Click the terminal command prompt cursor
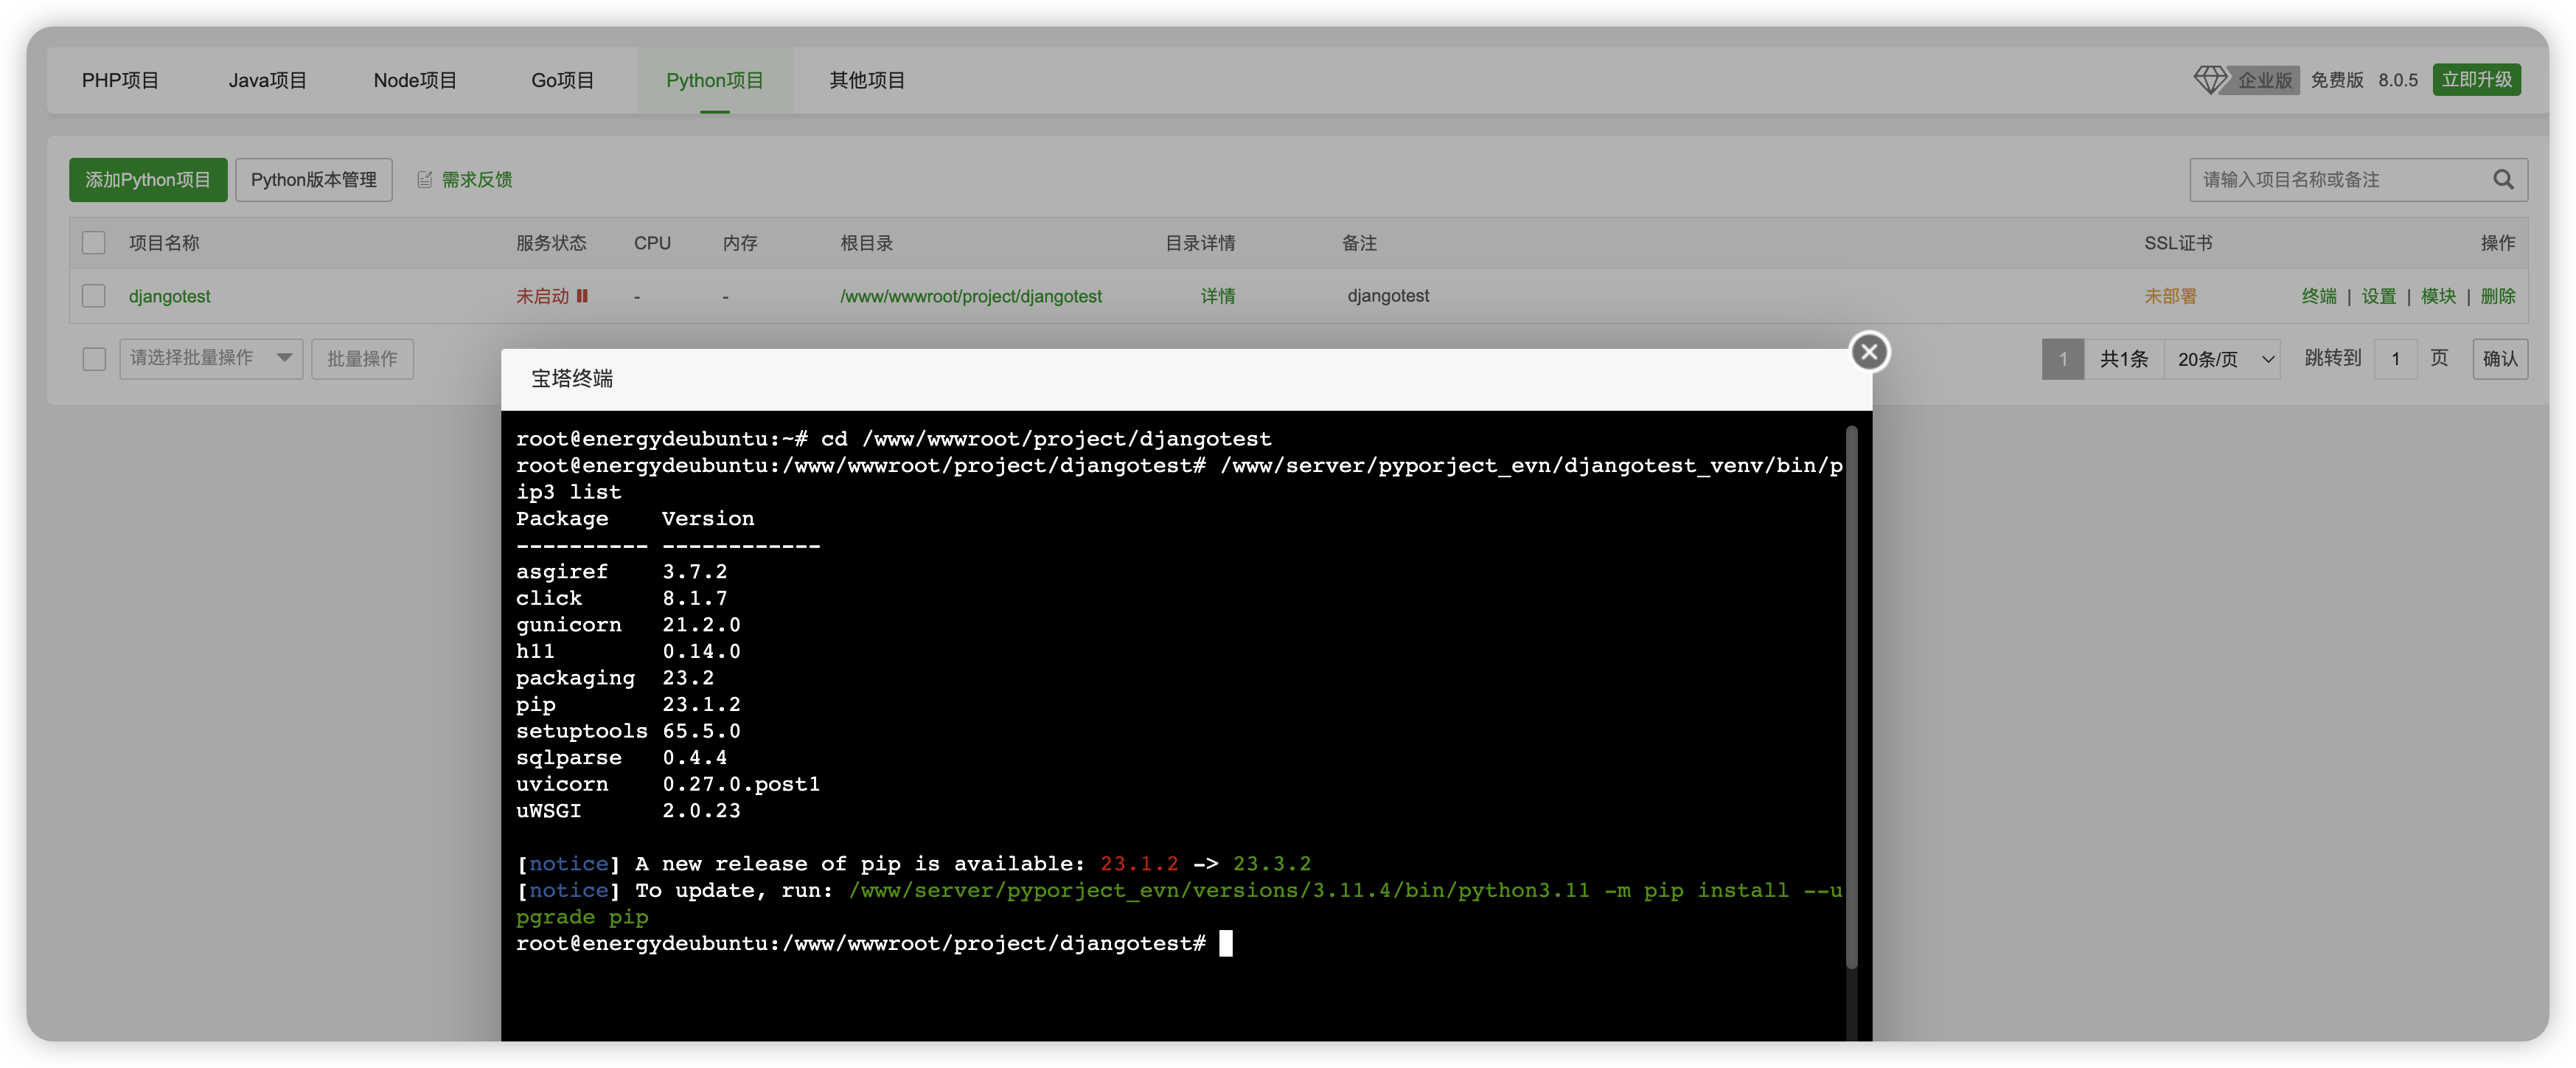Screen dimensions: 2576x1068 1226,943
